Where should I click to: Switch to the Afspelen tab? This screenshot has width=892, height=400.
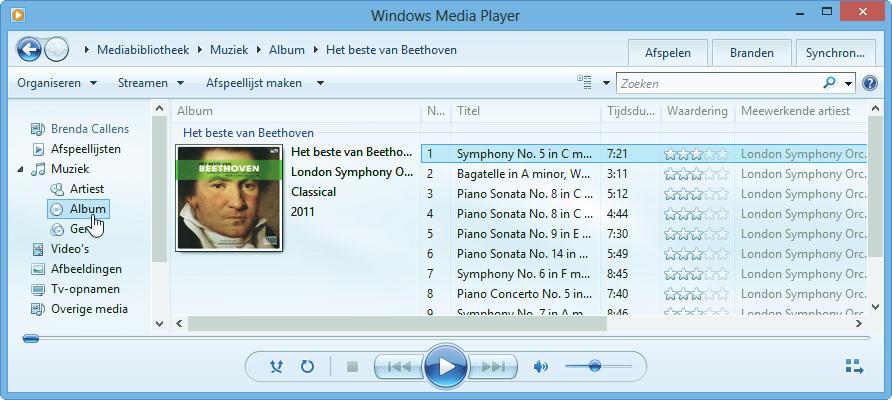pyautogui.click(x=668, y=53)
